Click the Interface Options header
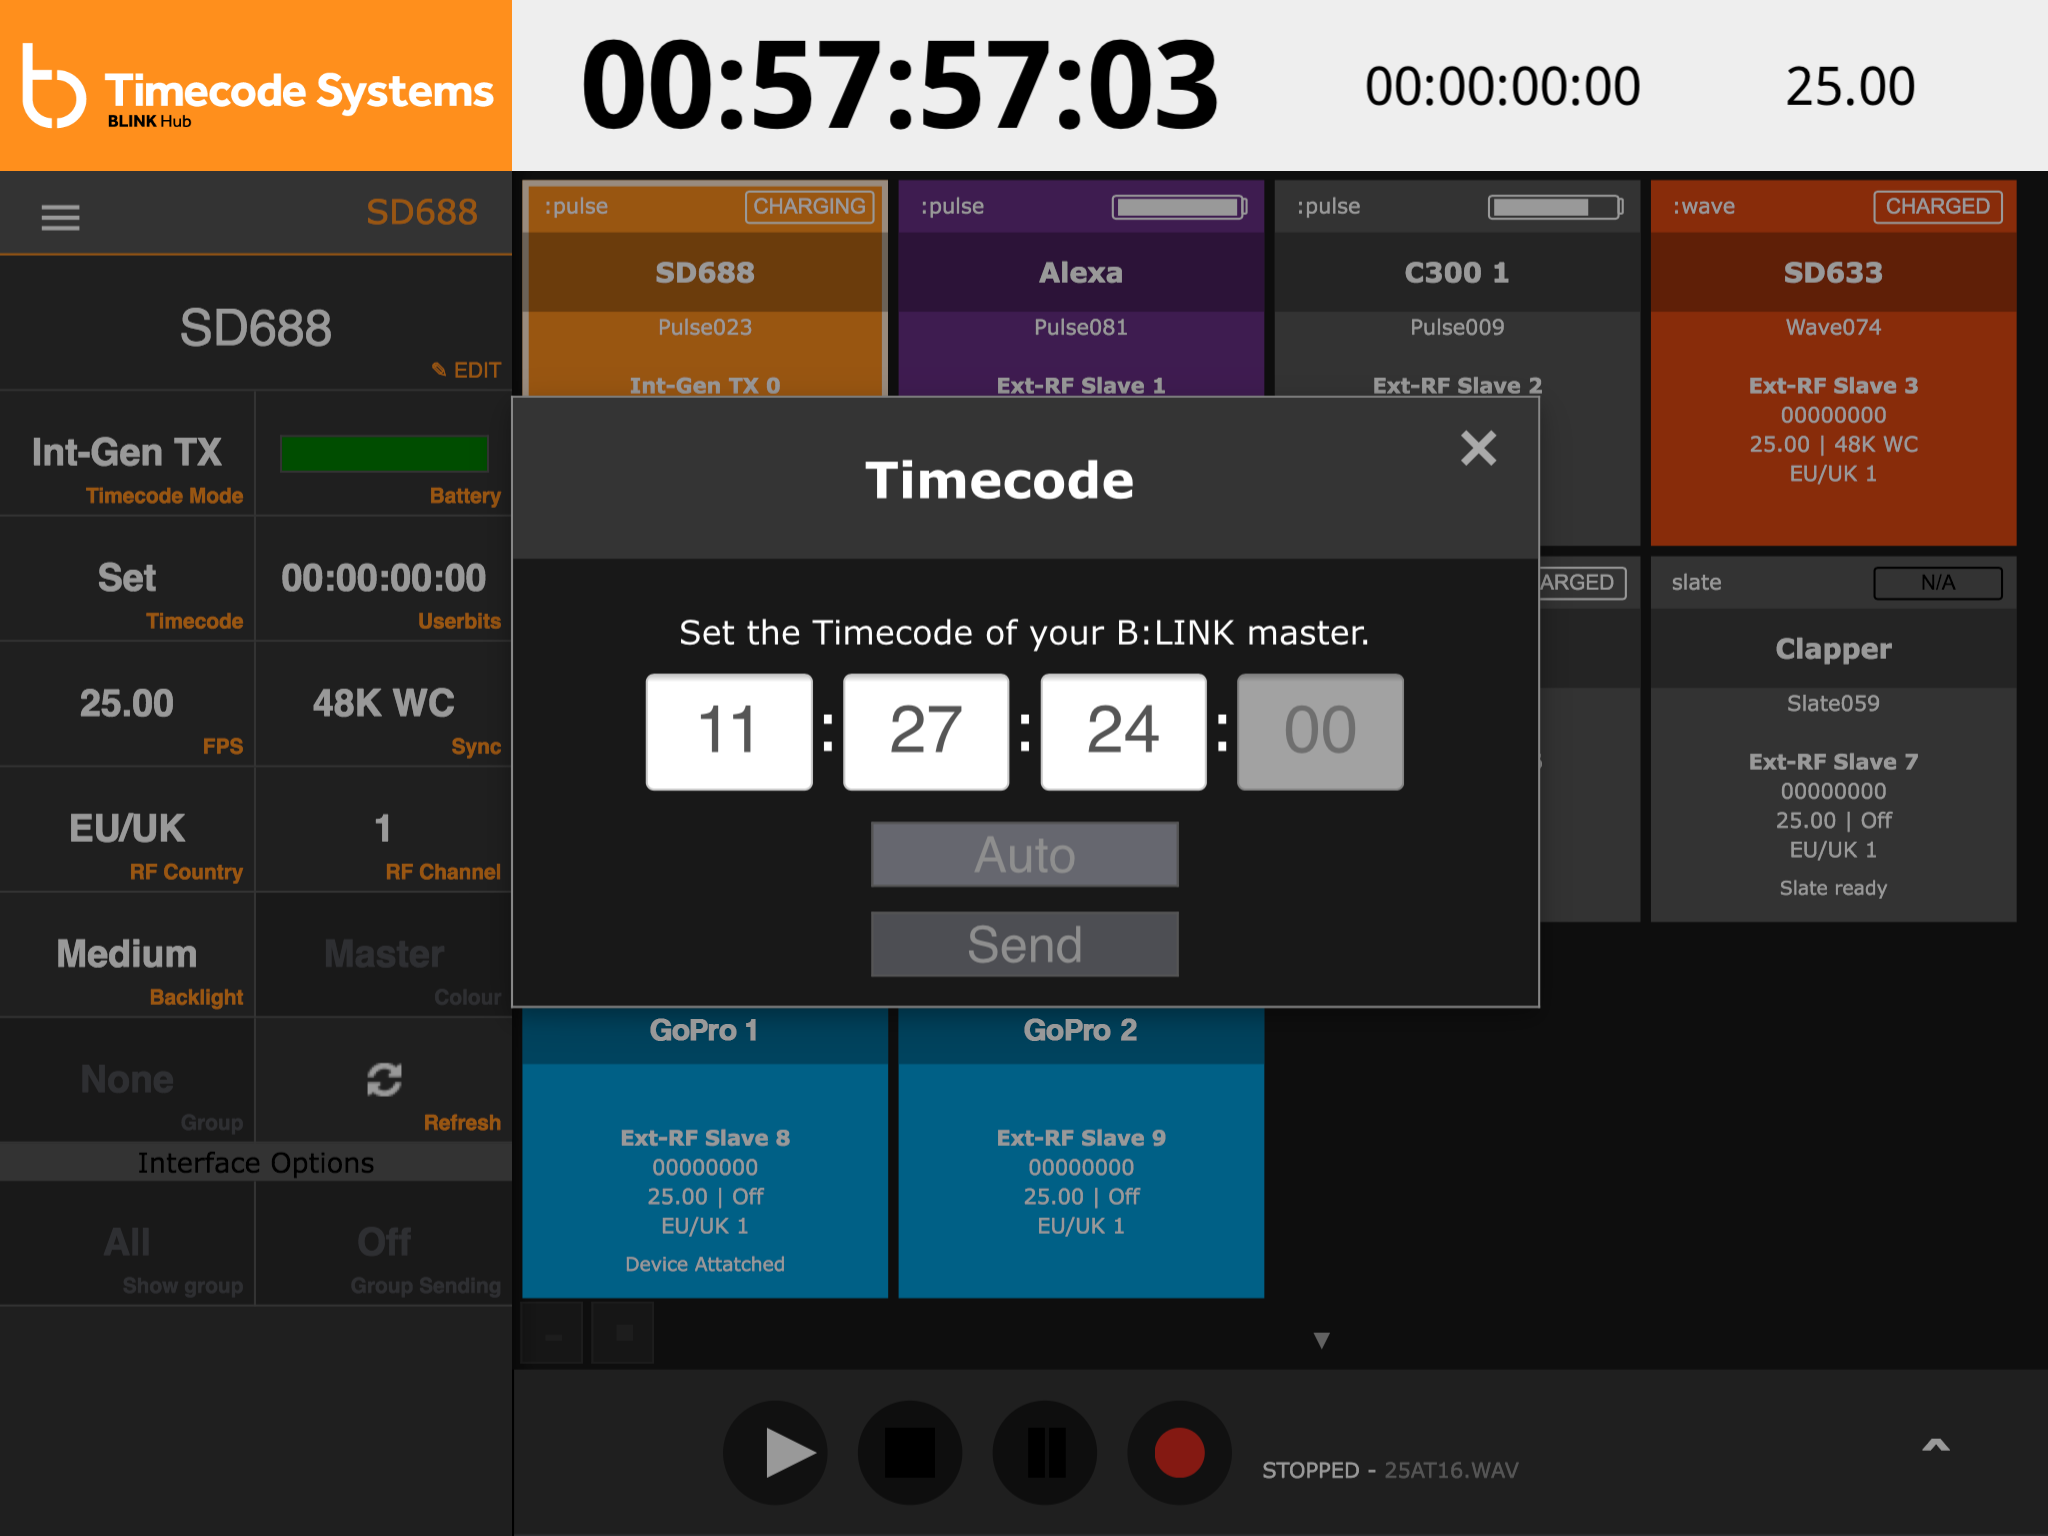This screenshot has height=1536, width=2048. [256, 1162]
